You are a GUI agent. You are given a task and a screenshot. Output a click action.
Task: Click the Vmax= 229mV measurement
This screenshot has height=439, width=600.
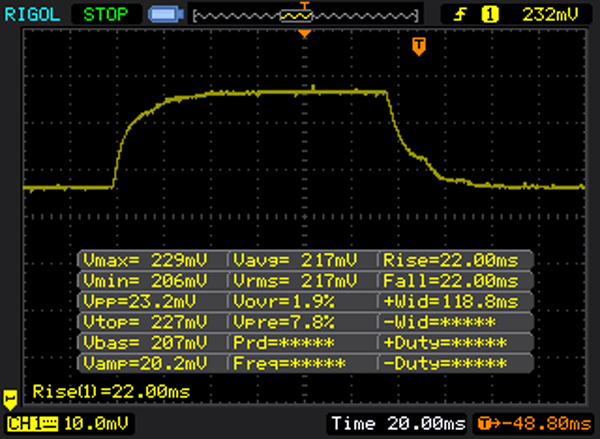click(145, 260)
